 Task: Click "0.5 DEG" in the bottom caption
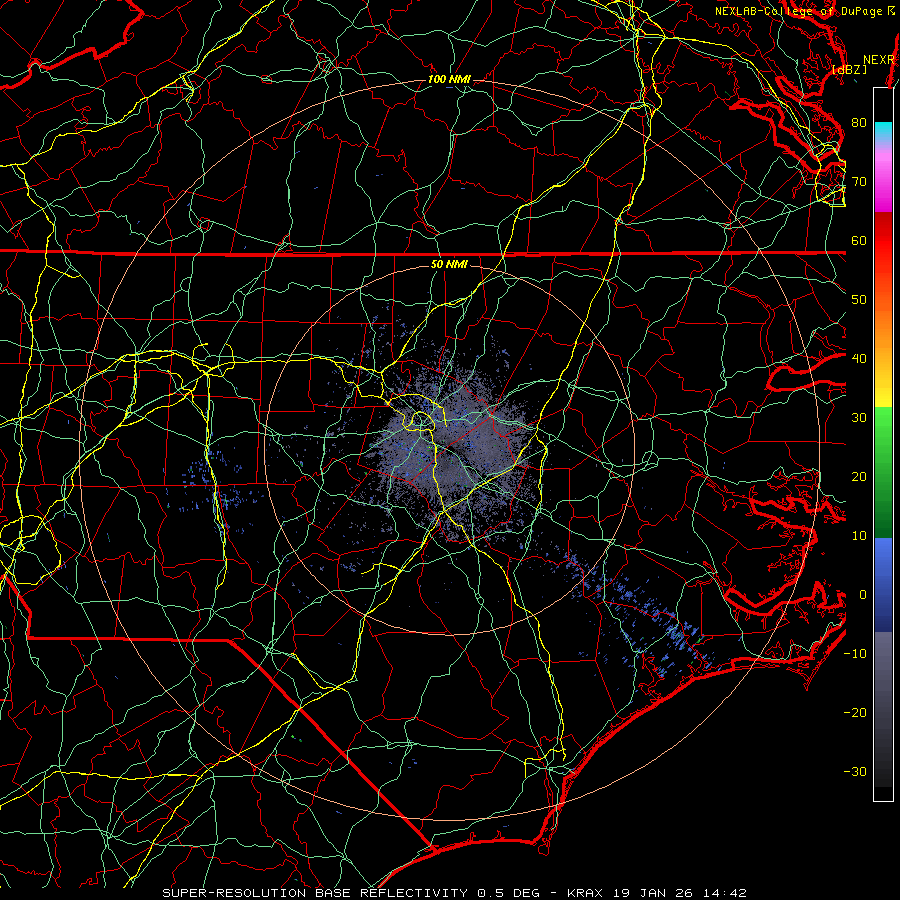508,893
